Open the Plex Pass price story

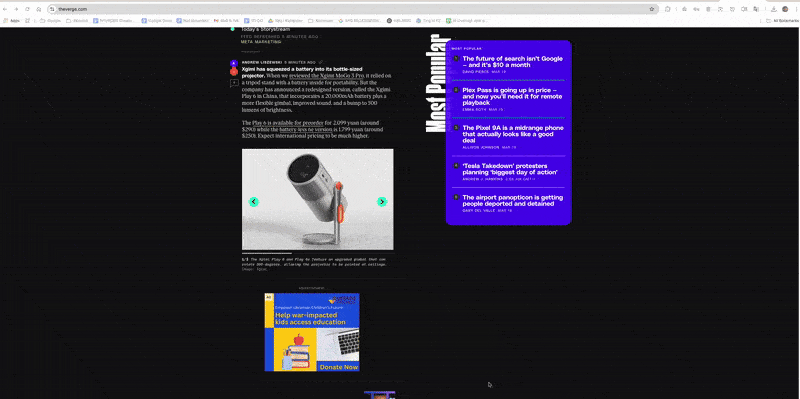point(512,96)
